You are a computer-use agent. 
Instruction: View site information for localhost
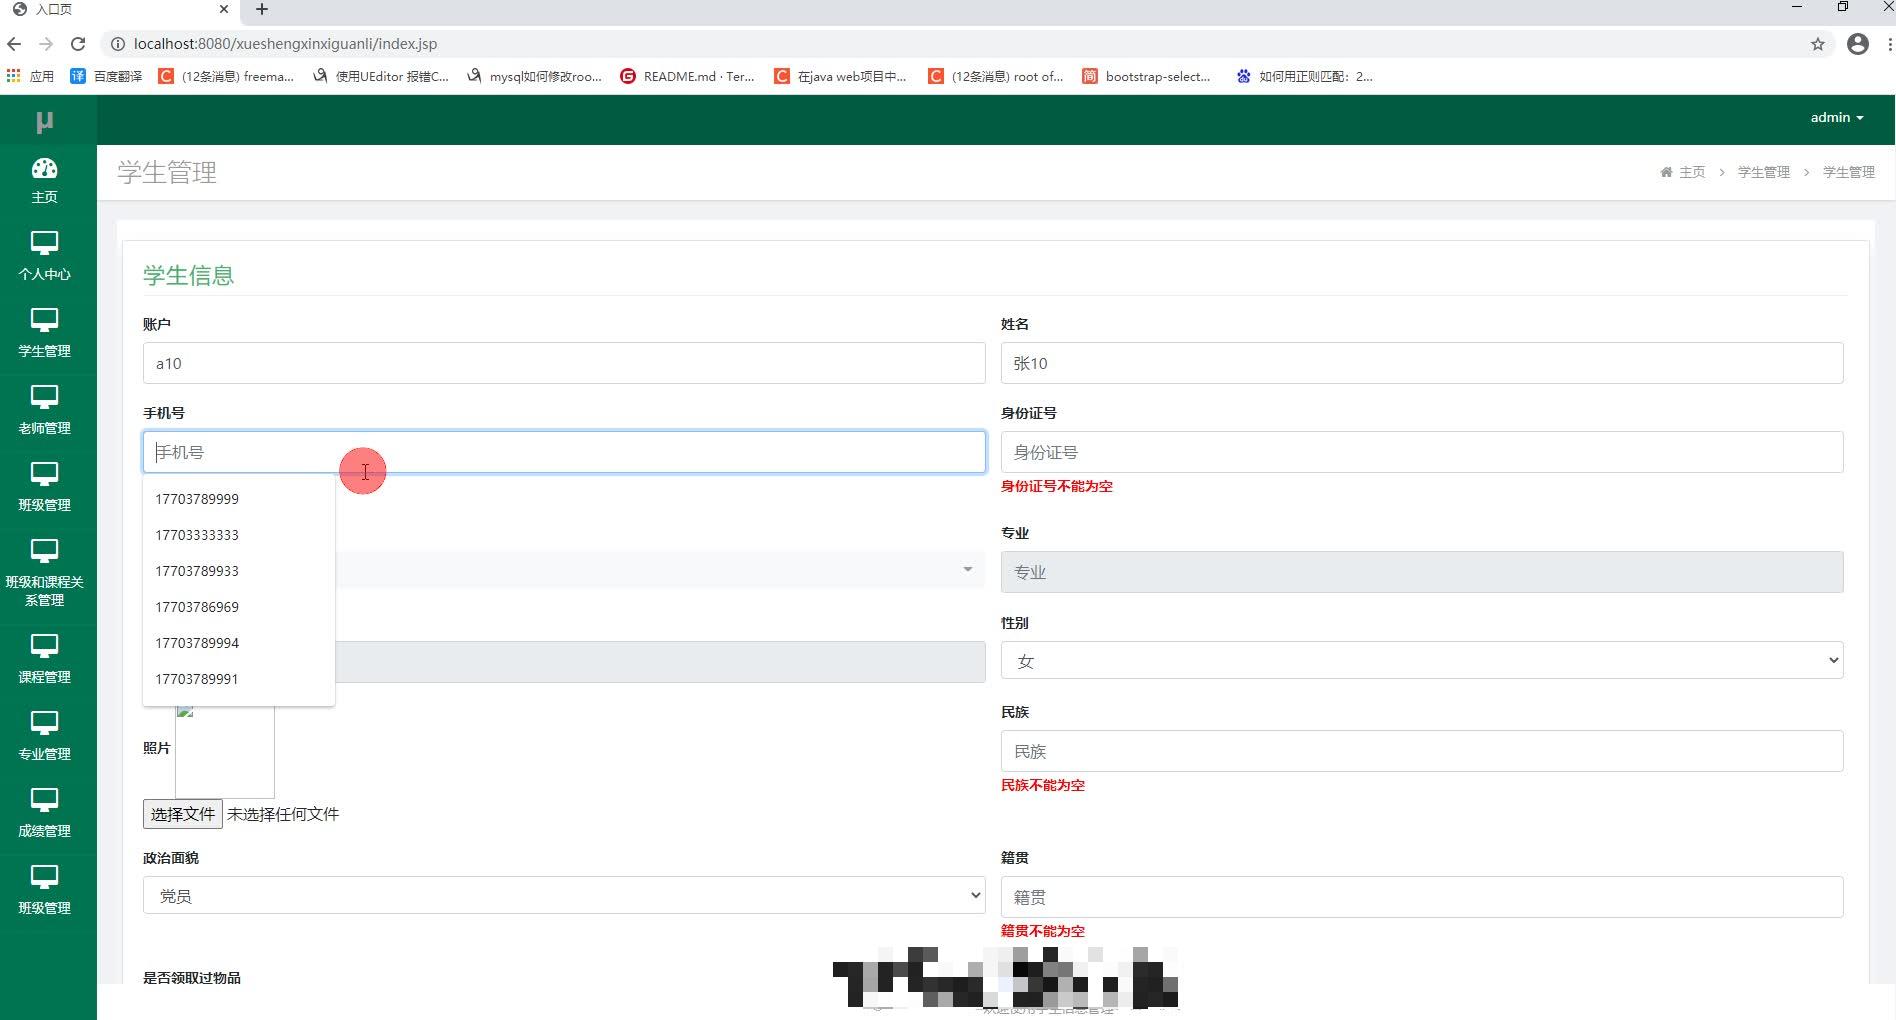[x=117, y=44]
